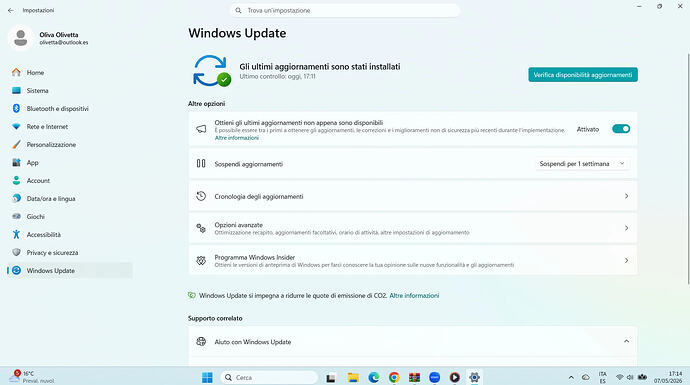Open Personalizzazione settings
690x385 pixels.
(70, 145)
